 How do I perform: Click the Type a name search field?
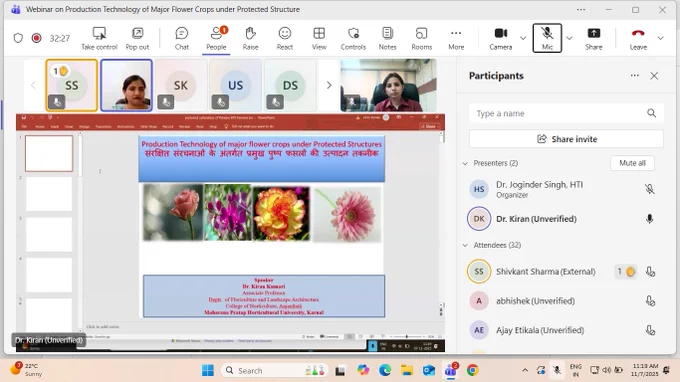566,113
